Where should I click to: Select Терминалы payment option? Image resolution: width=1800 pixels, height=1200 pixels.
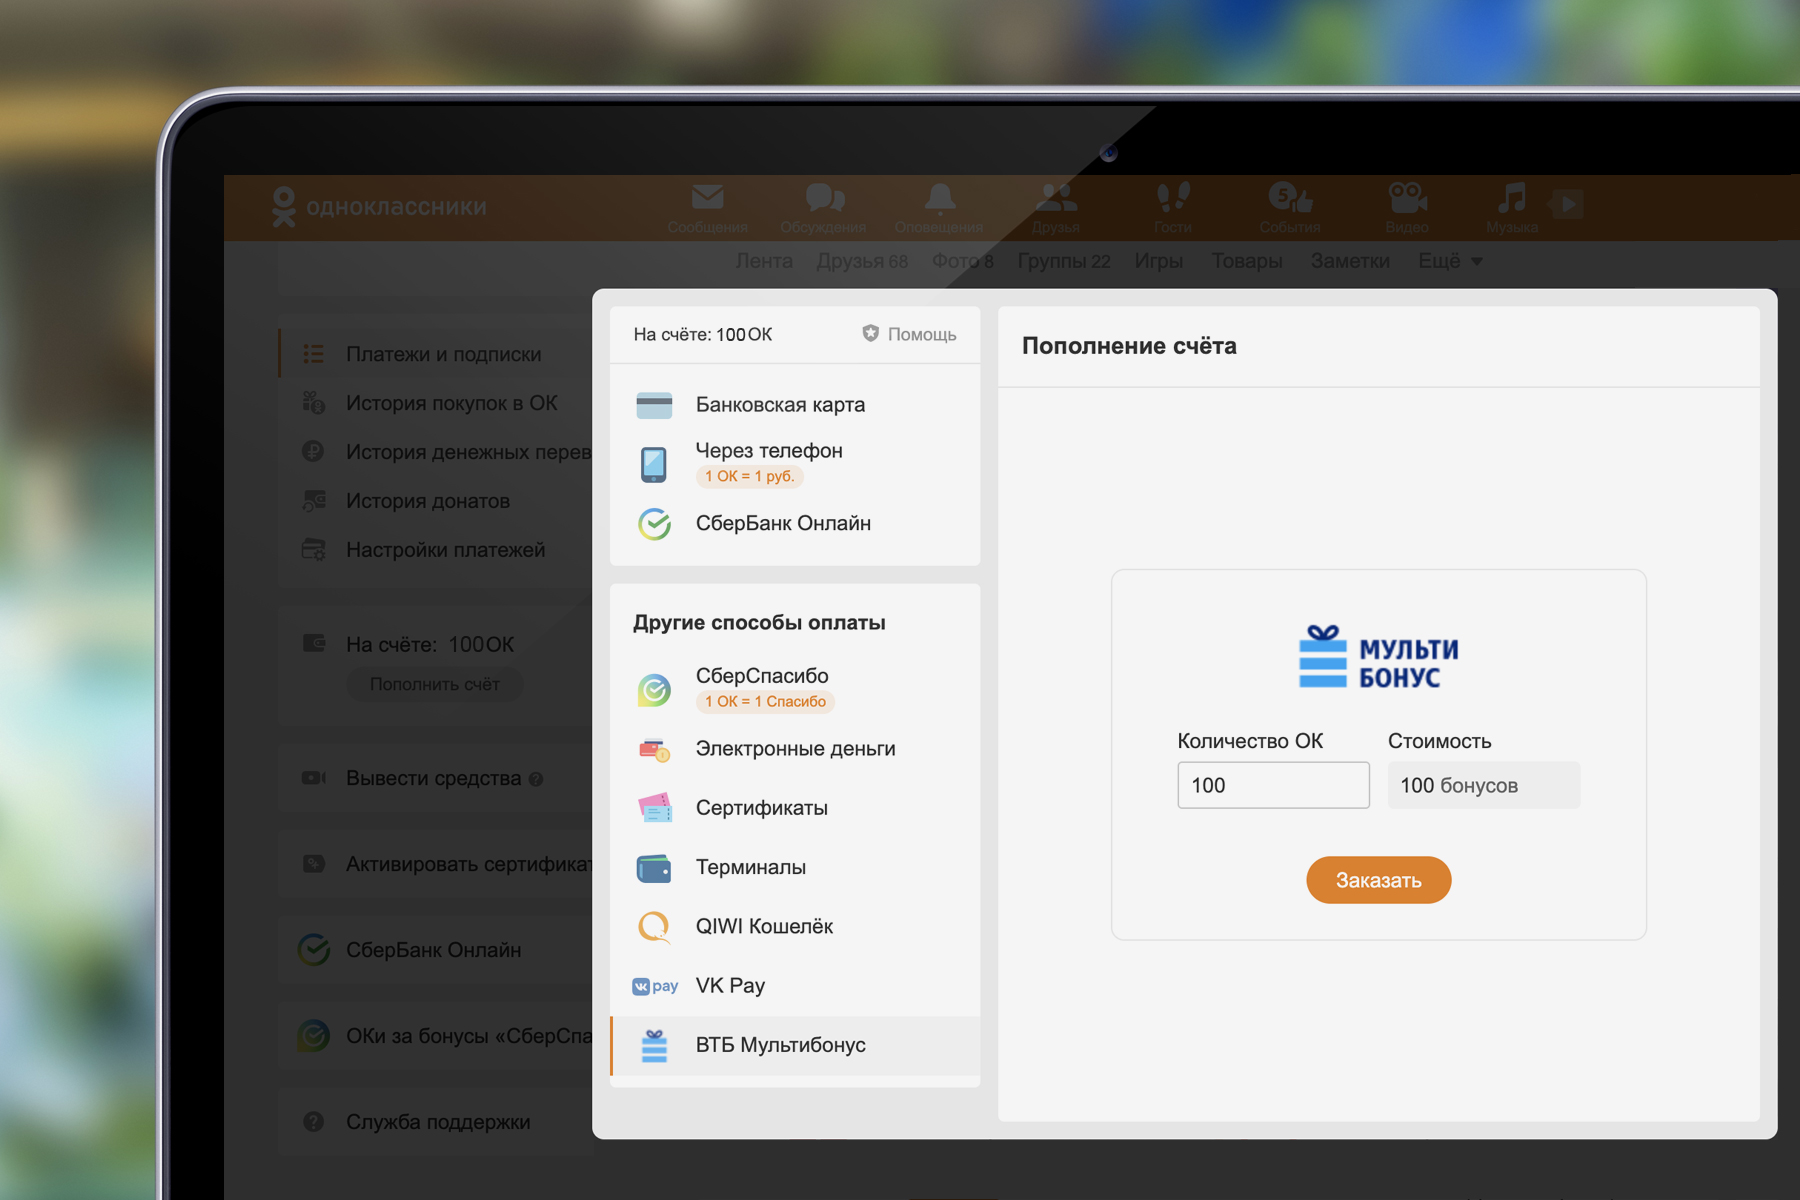coord(795,868)
